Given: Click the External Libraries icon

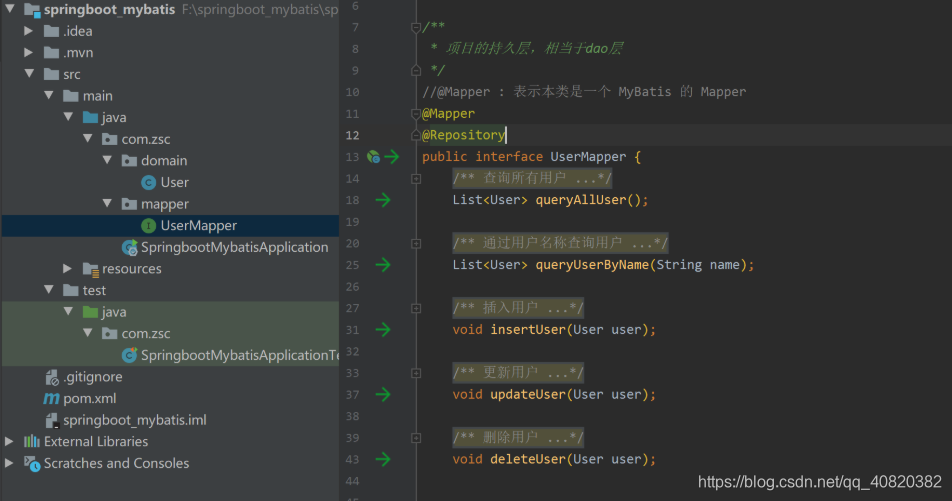Looking at the screenshot, I should 32,441.
